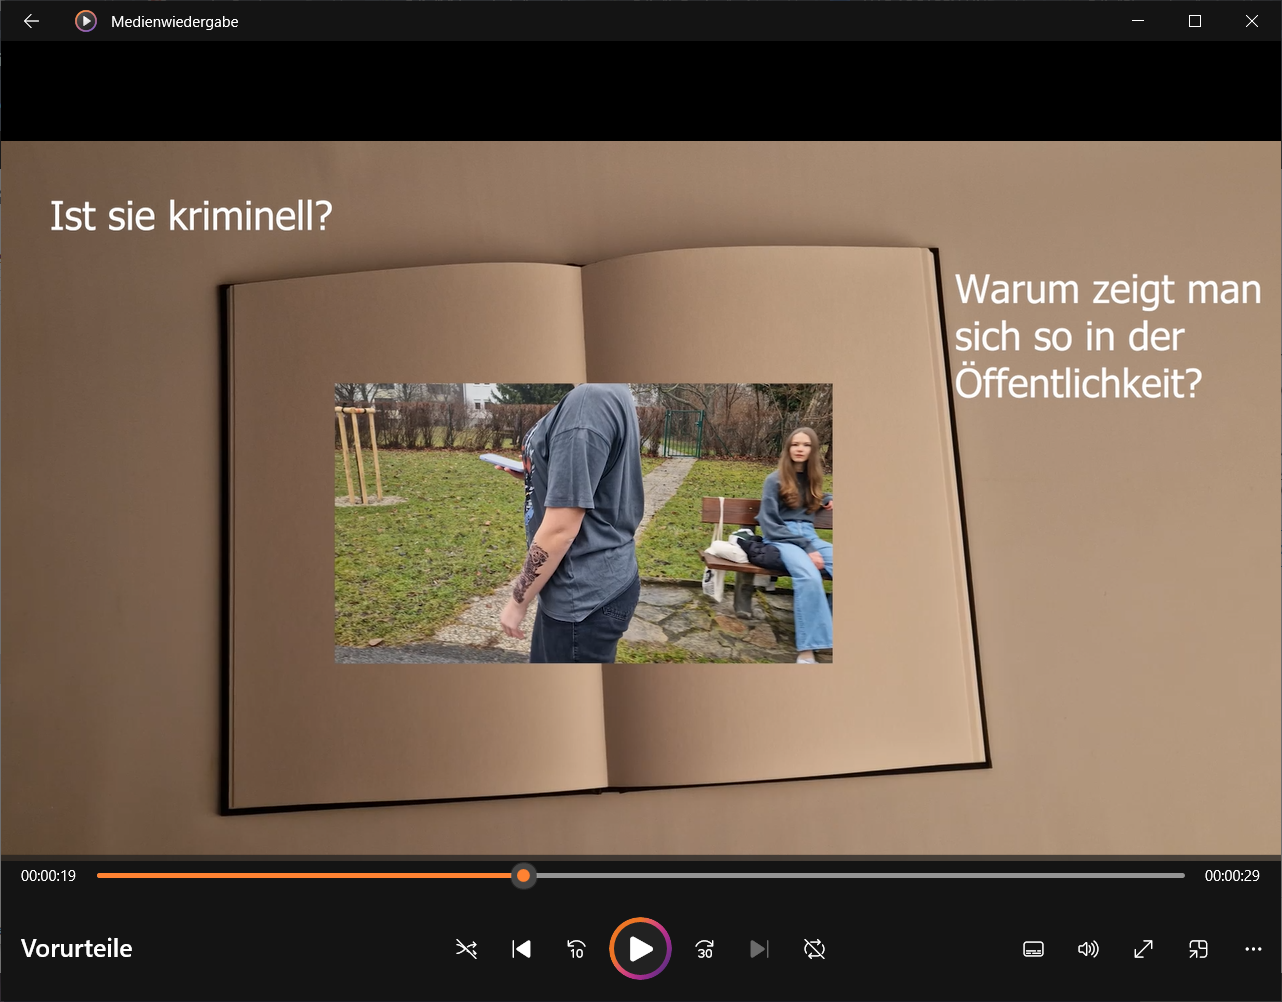Viewport: 1282px width, 1002px height.
Task: Click the total duration 00:00:29 label
Action: [1232, 876]
